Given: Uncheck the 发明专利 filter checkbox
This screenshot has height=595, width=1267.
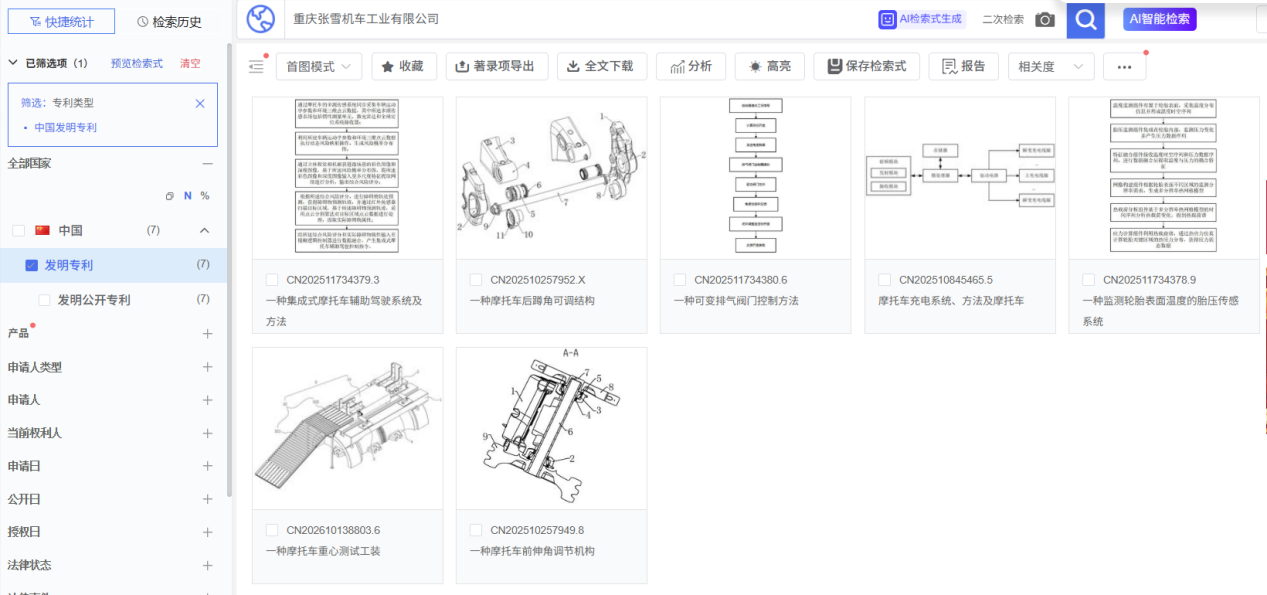Looking at the screenshot, I should [x=34, y=264].
